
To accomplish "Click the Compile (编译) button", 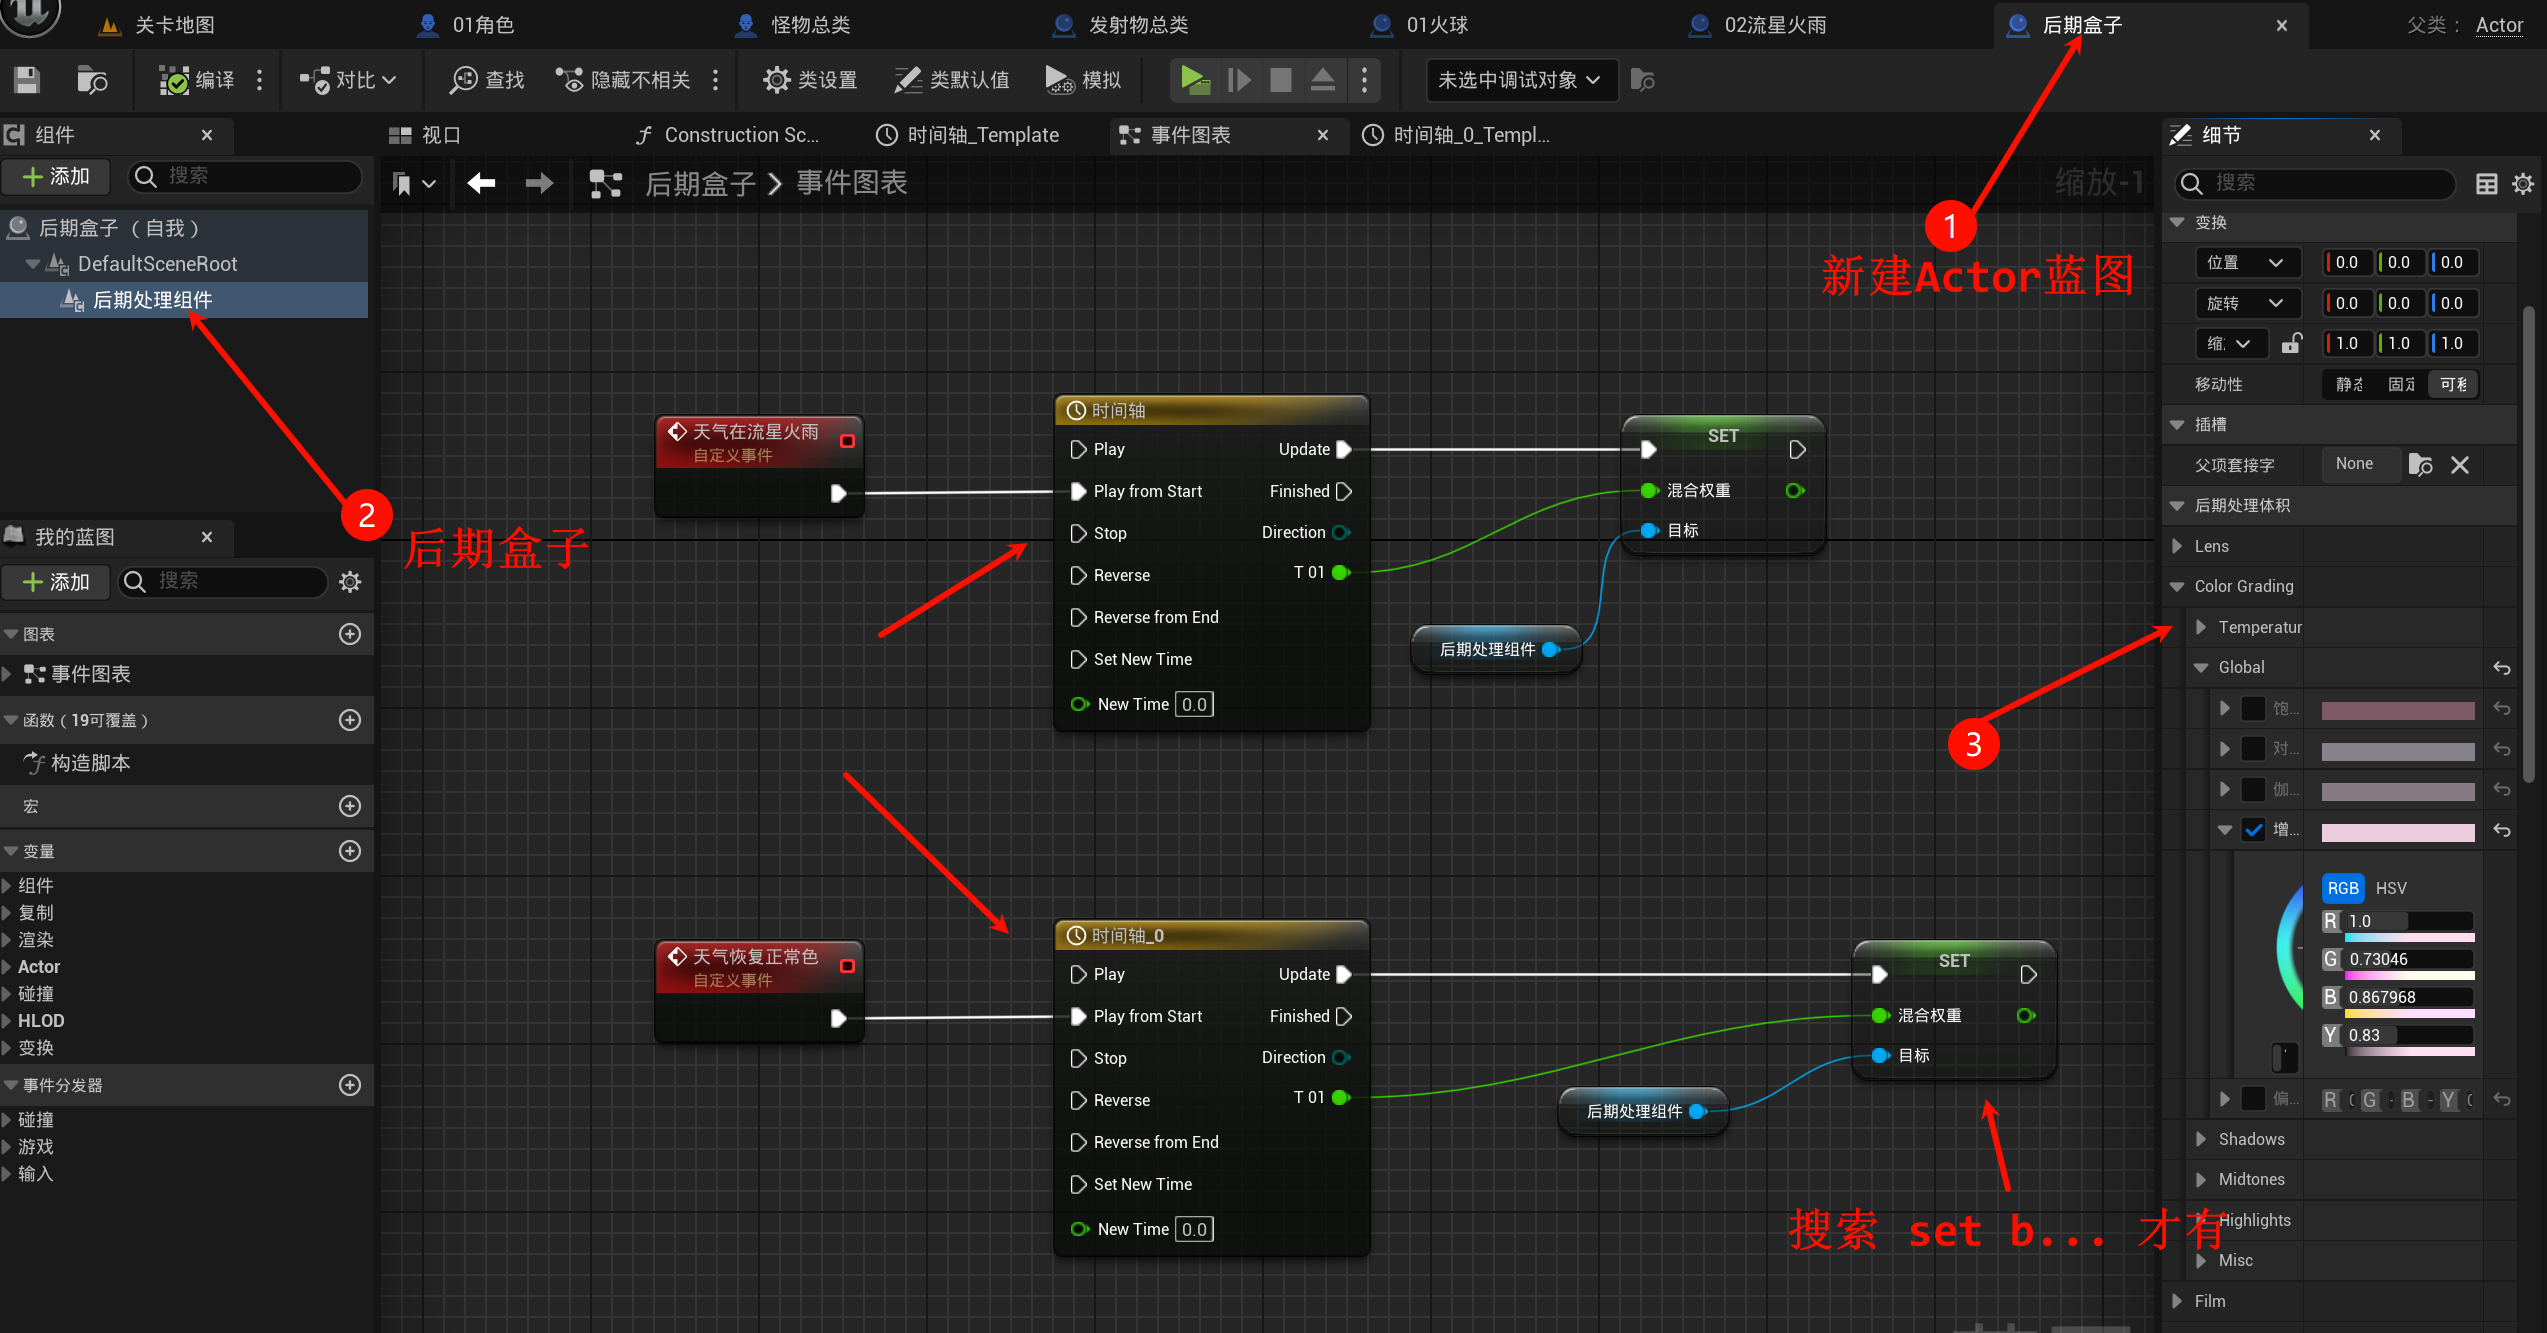I will [197, 80].
